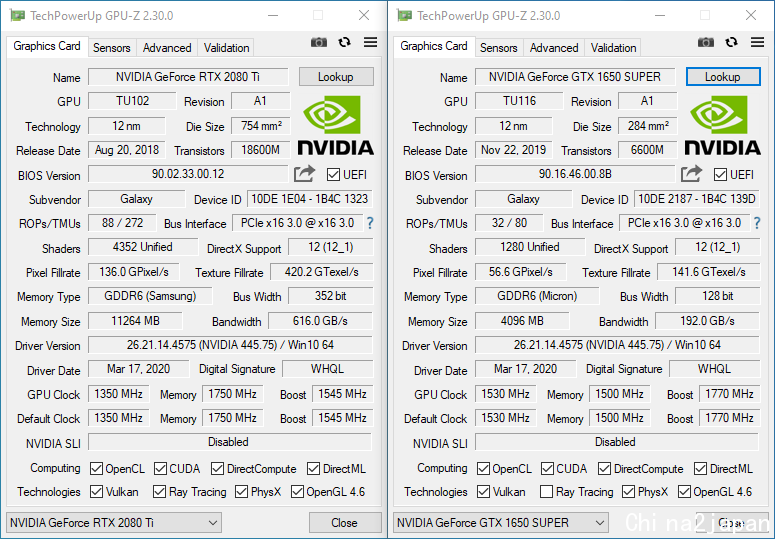Viewport: 775px width, 539px height.
Task: Click Shaders value 4352 Unified
Action: (143, 247)
